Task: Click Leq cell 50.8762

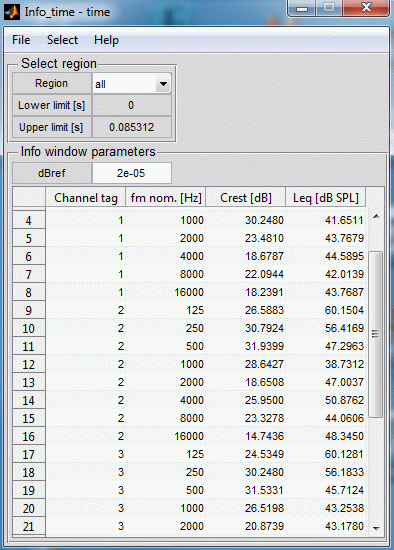Action: pos(326,400)
